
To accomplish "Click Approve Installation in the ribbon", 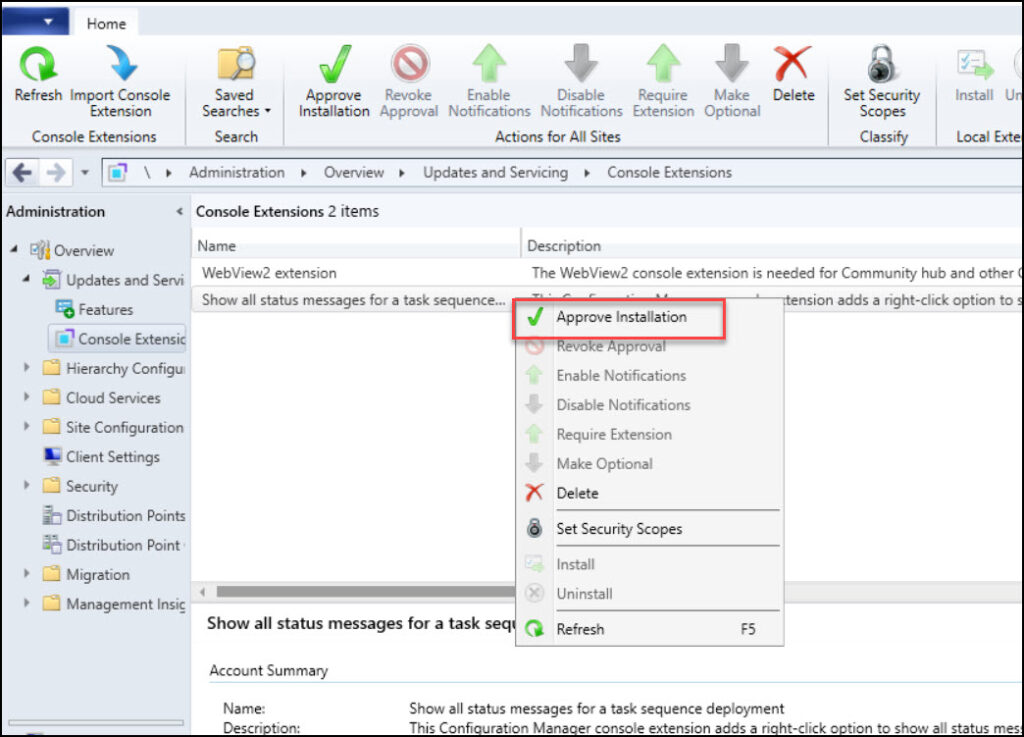I will point(334,81).
